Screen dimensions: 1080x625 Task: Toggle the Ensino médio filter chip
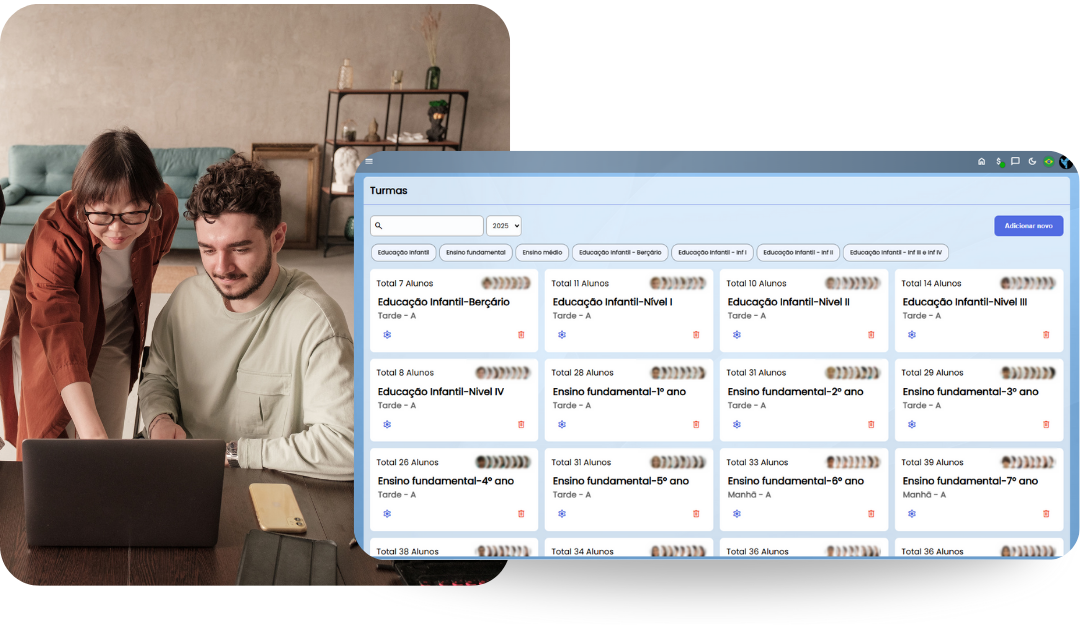coord(542,252)
